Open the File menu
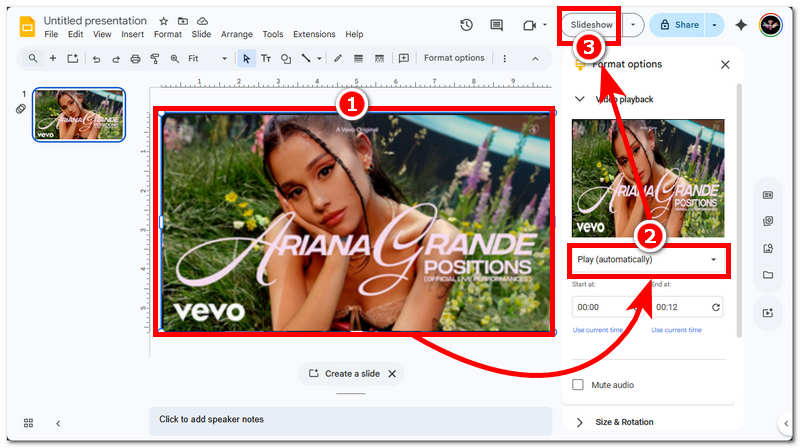Viewport: 800px width, 448px height. [x=51, y=34]
